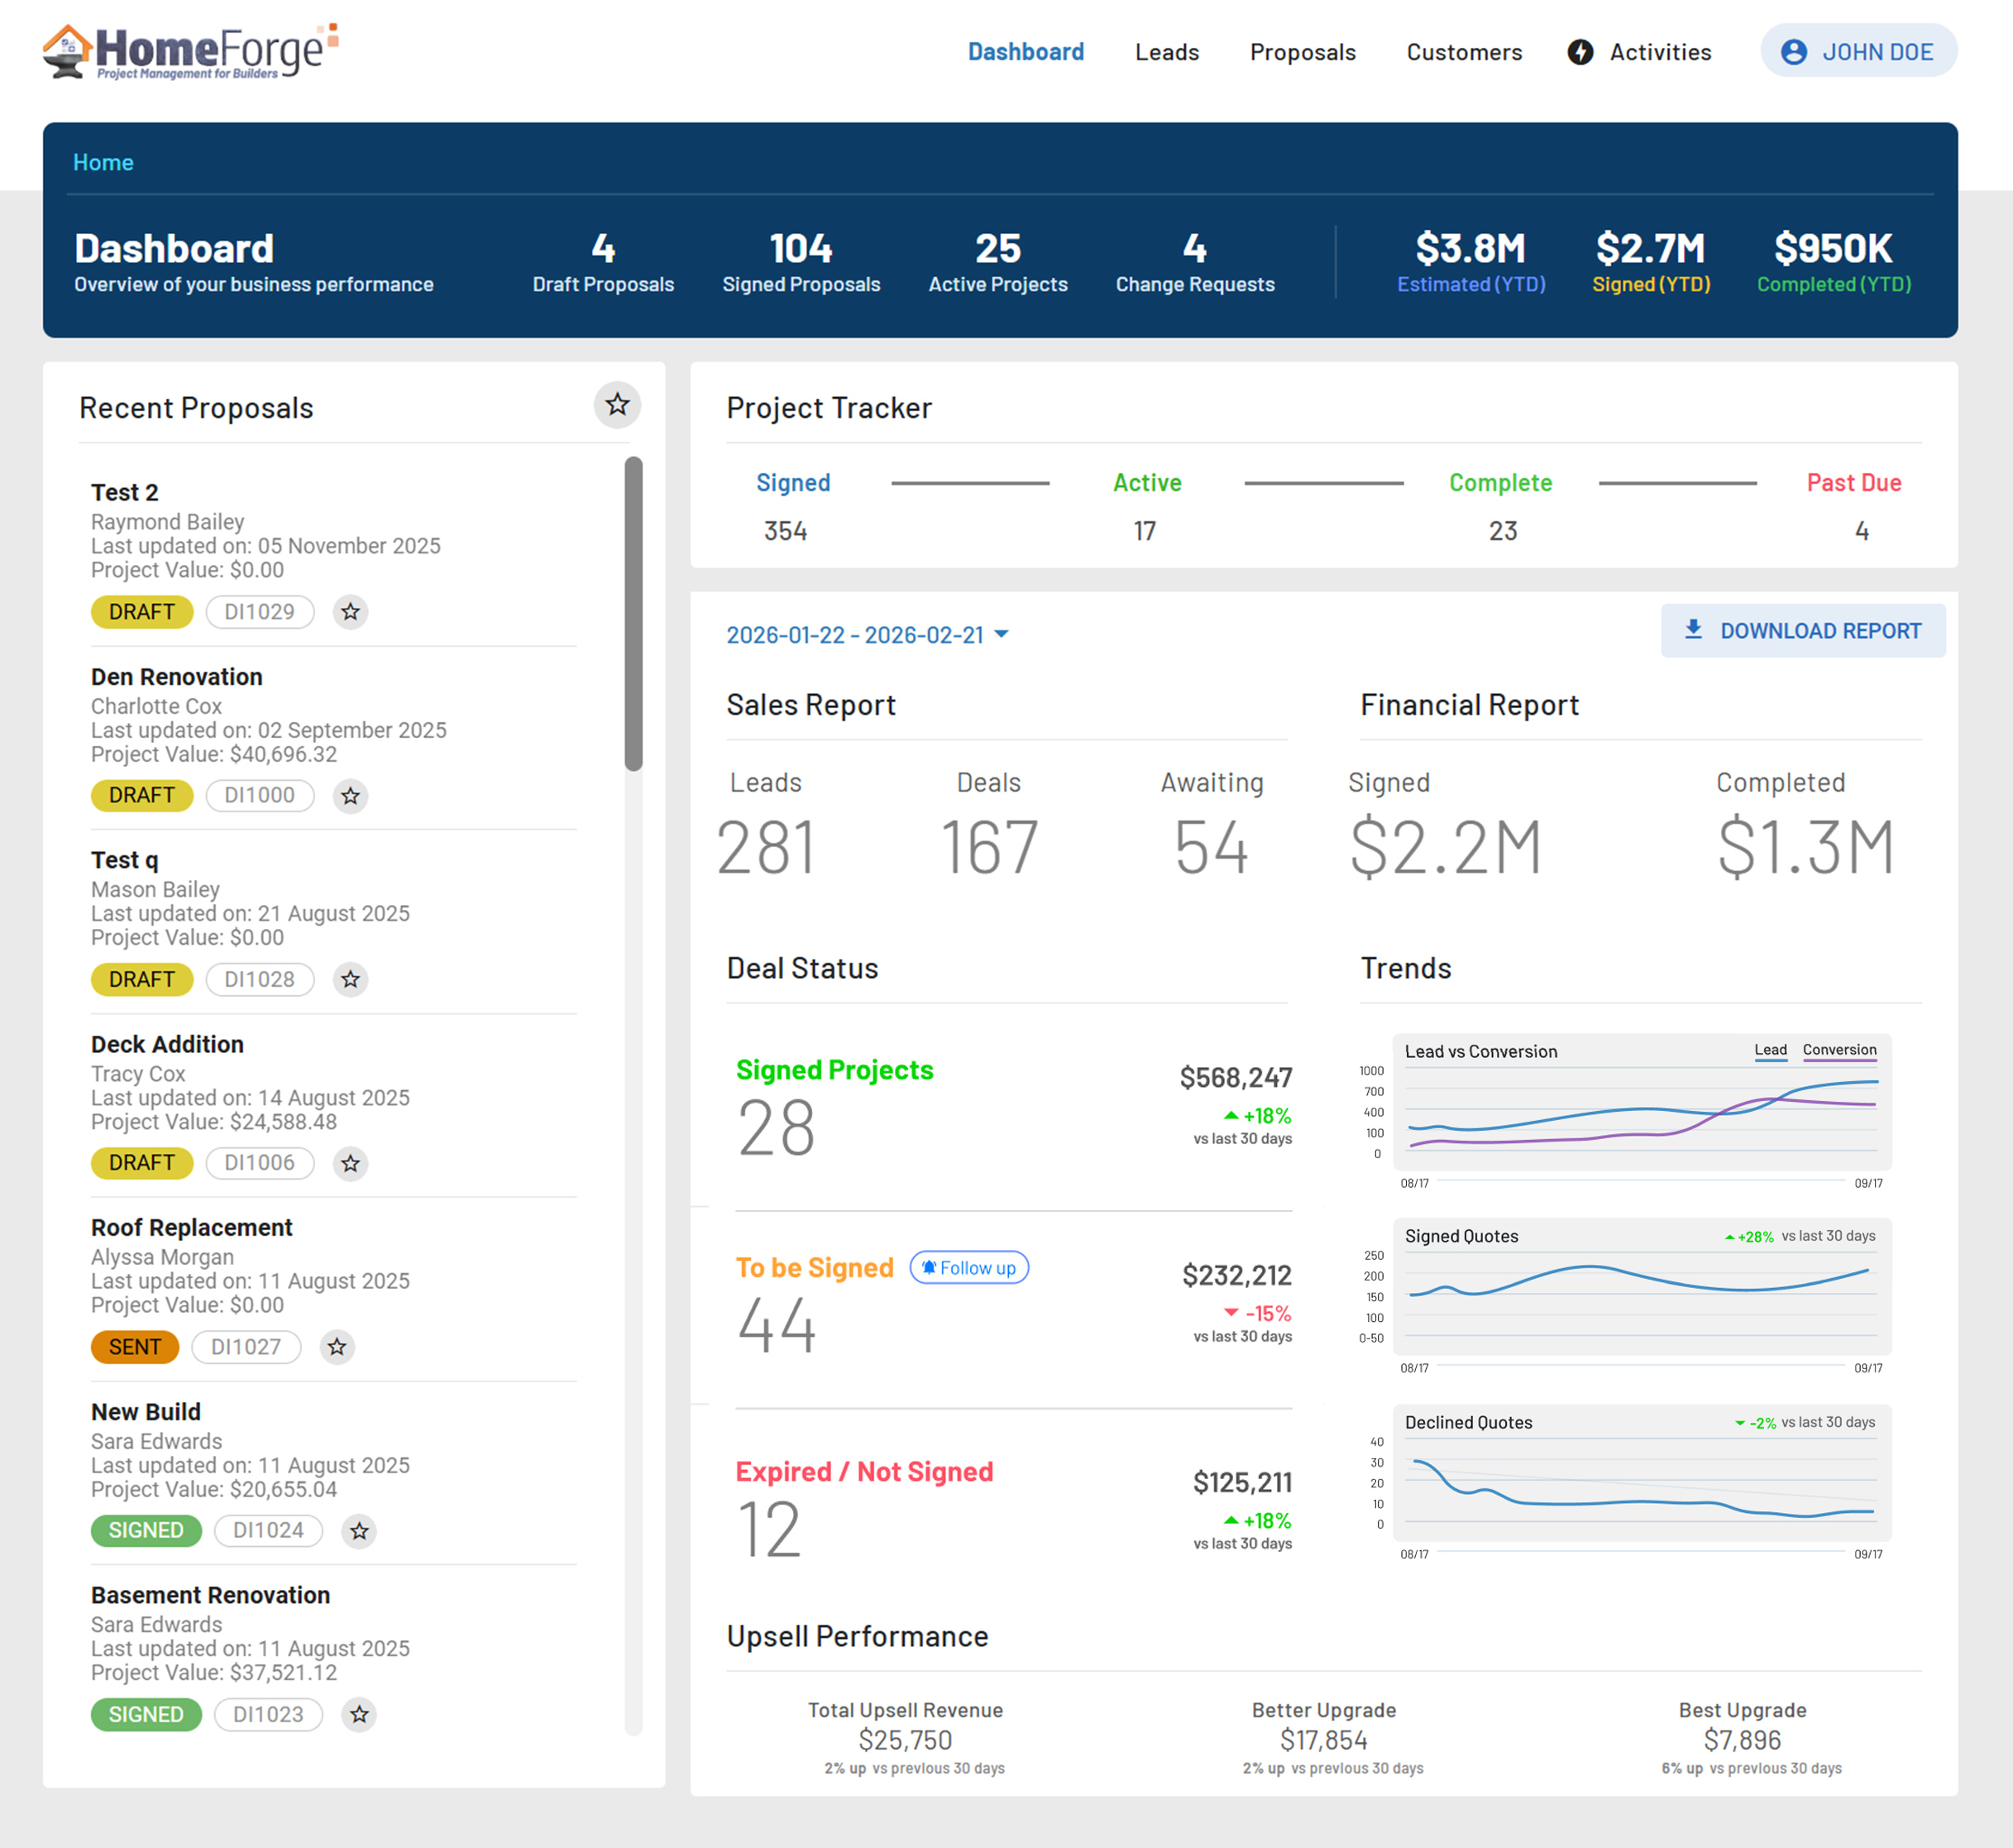Star the Deck Addition proposal
This screenshot has height=1848, width=2013.
[350, 1163]
